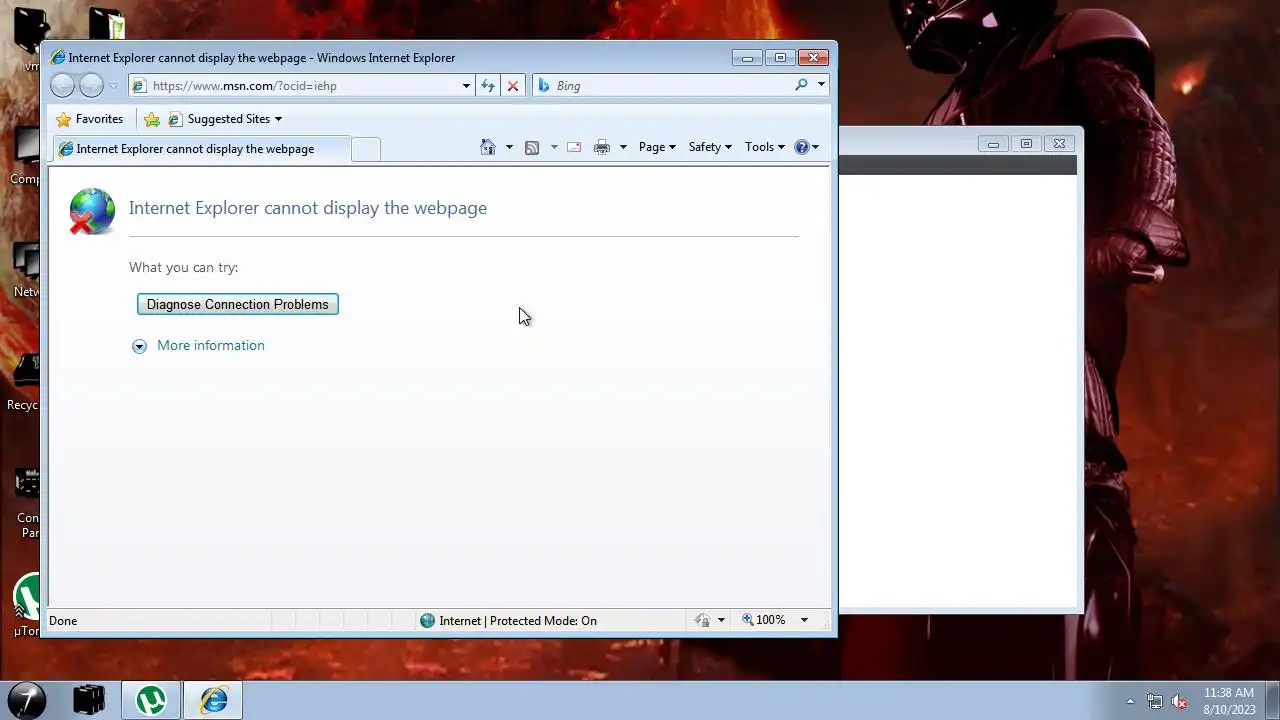Expand the Home button dropdown arrow
The image size is (1280, 720).
point(509,147)
